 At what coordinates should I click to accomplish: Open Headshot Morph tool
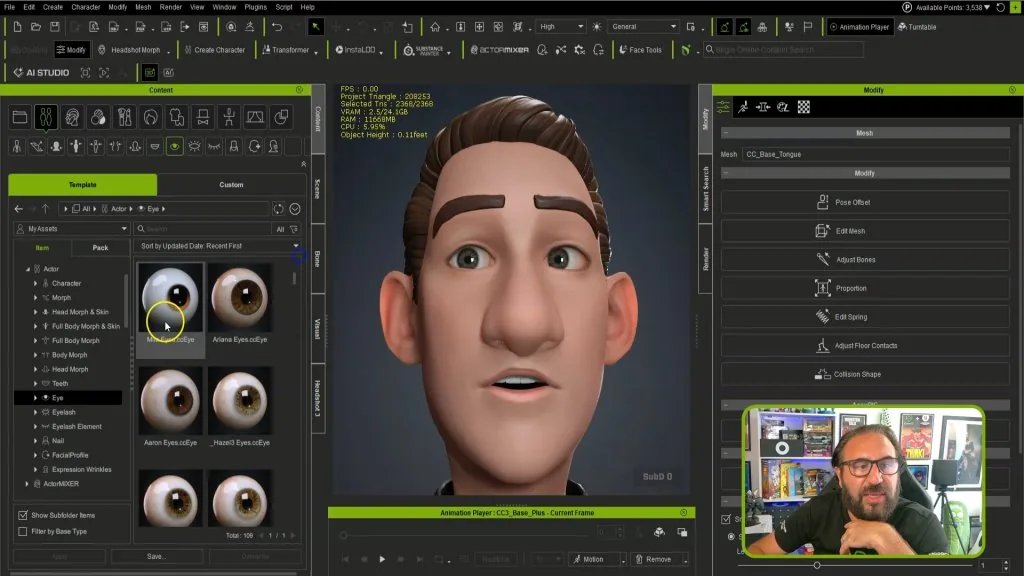pos(129,50)
